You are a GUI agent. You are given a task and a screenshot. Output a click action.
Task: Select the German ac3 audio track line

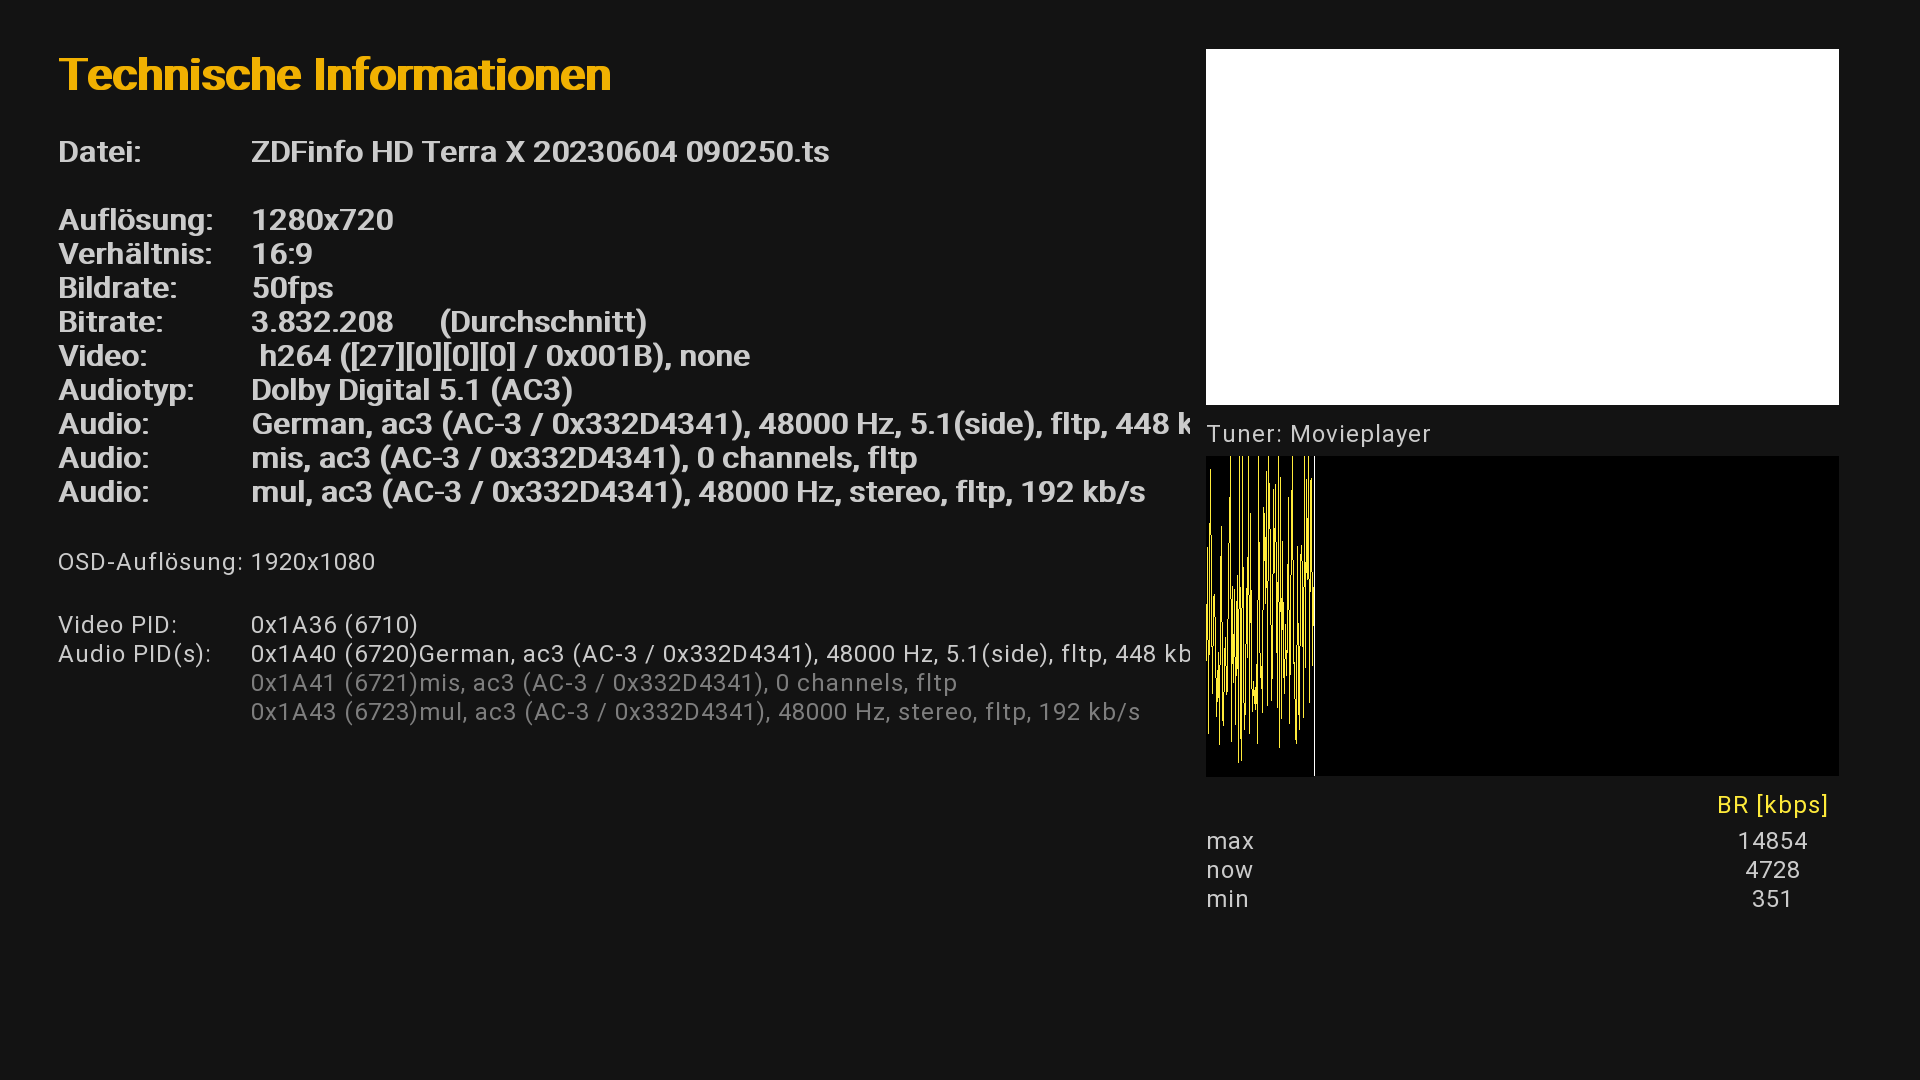pyautogui.click(x=720, y=424)
